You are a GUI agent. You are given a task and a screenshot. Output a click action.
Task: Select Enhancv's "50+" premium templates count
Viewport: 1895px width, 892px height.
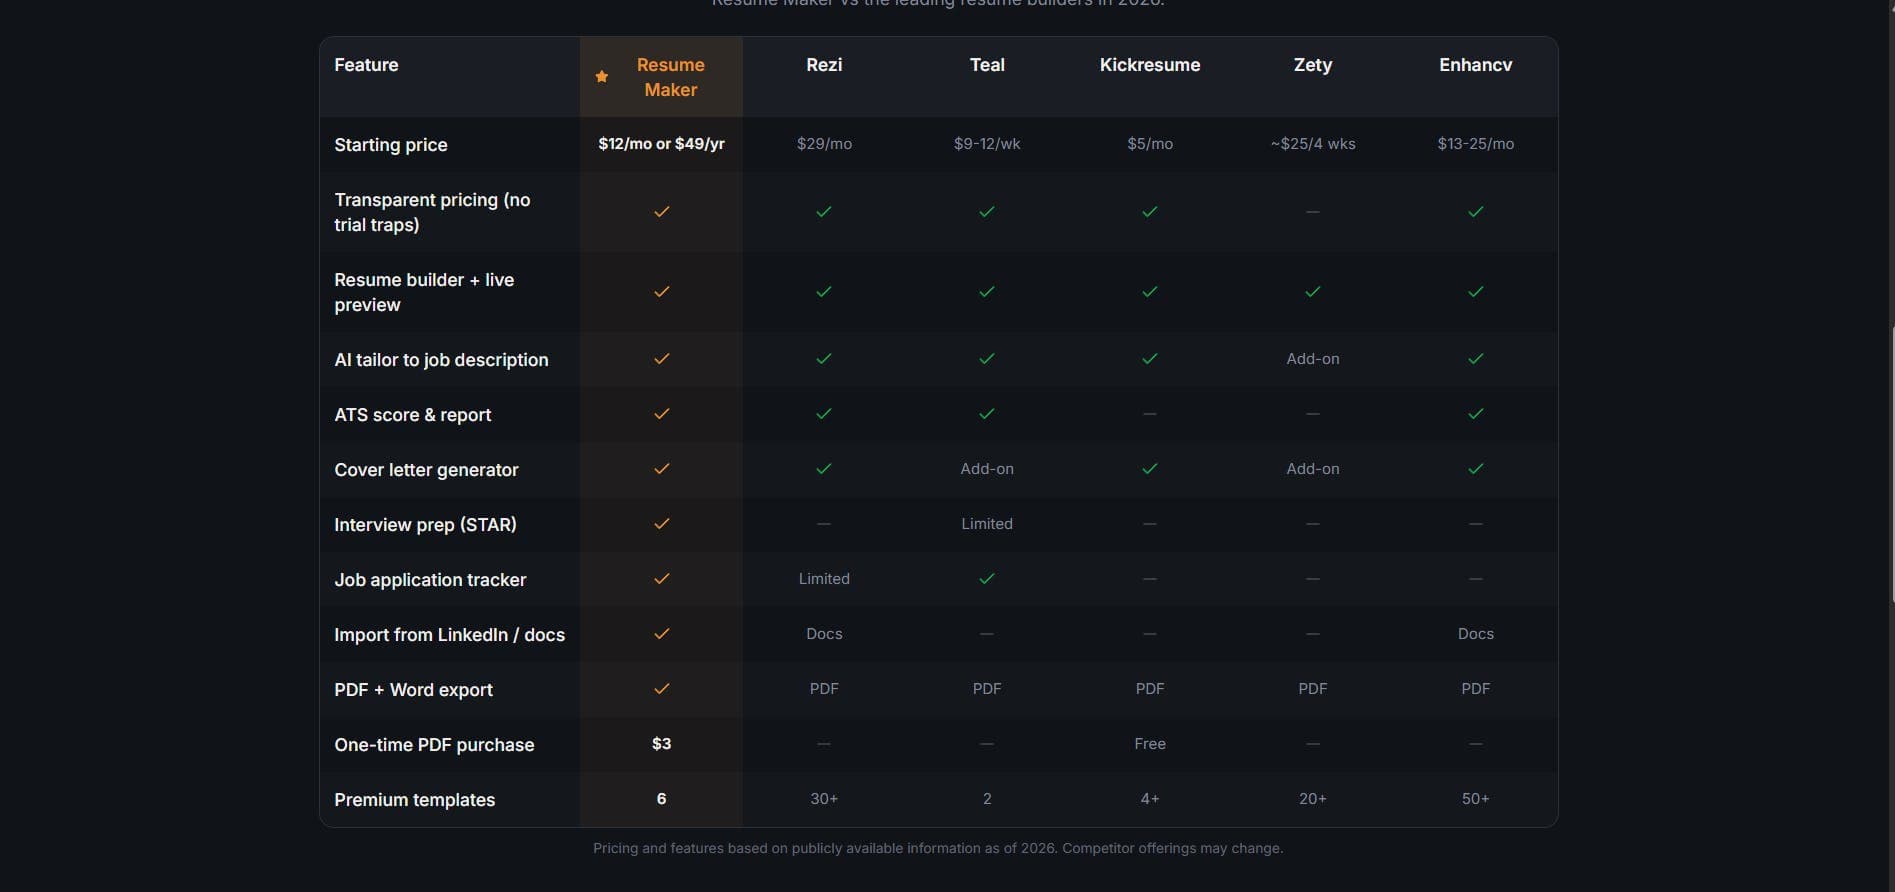pos(1476,799)
